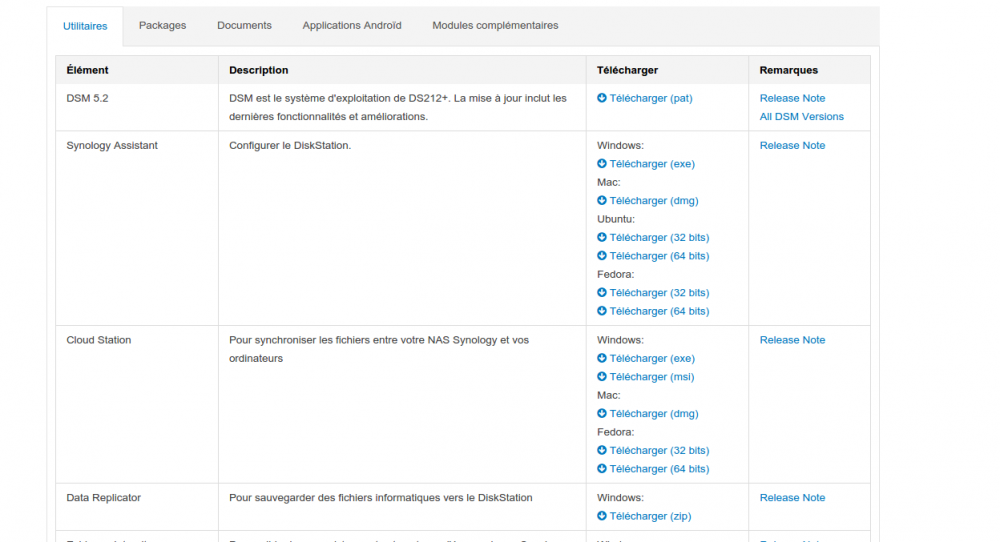Go to Modules complémentaires tab

pyautogui.click(x=495, y=26)
